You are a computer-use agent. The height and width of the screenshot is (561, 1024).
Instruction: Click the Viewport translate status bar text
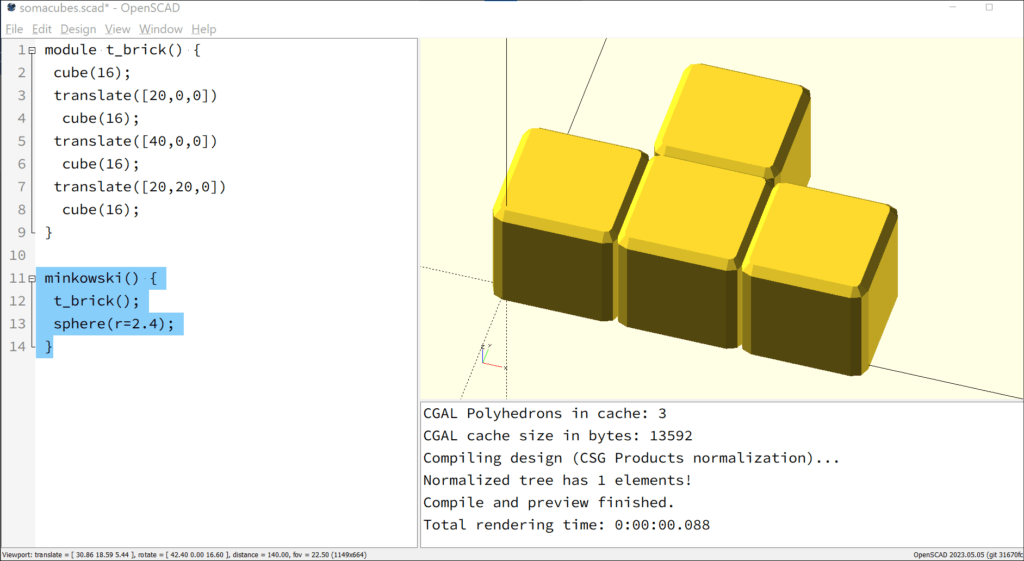pos(184,554)
